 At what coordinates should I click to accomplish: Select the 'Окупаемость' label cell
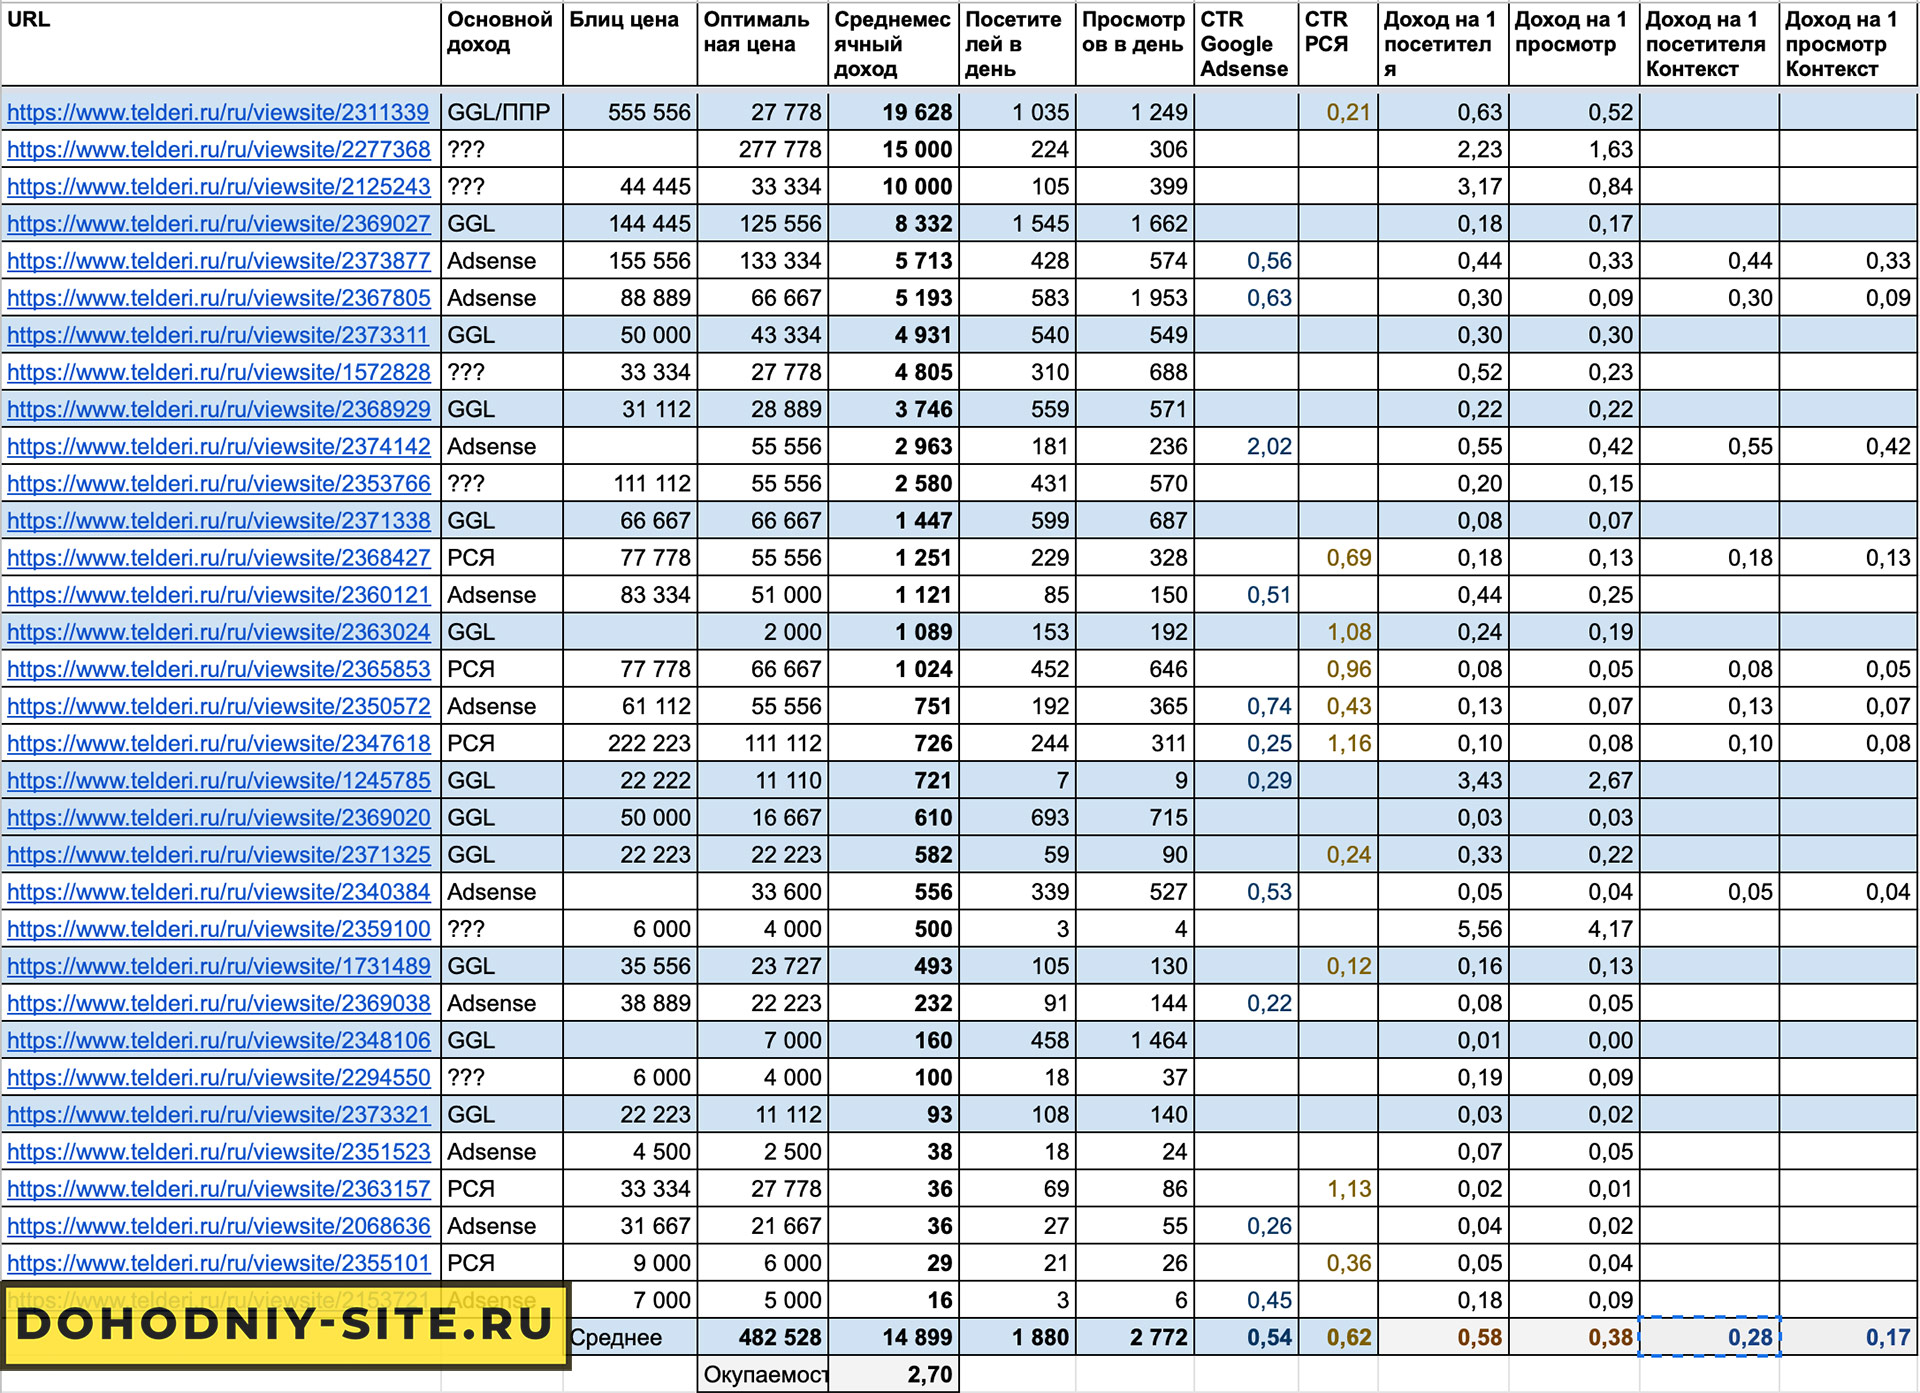pyautogui.click(x=762, y=1374)
